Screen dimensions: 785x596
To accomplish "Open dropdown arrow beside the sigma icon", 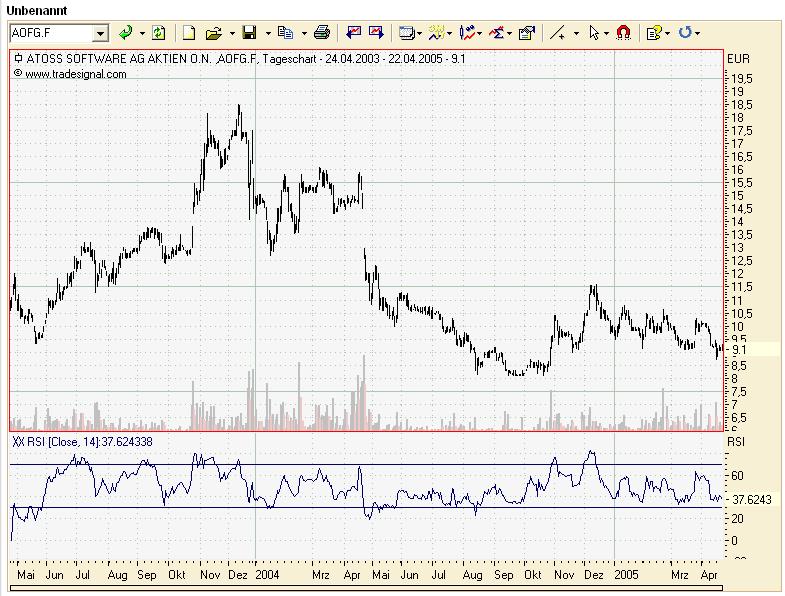I will click(509, 34).
